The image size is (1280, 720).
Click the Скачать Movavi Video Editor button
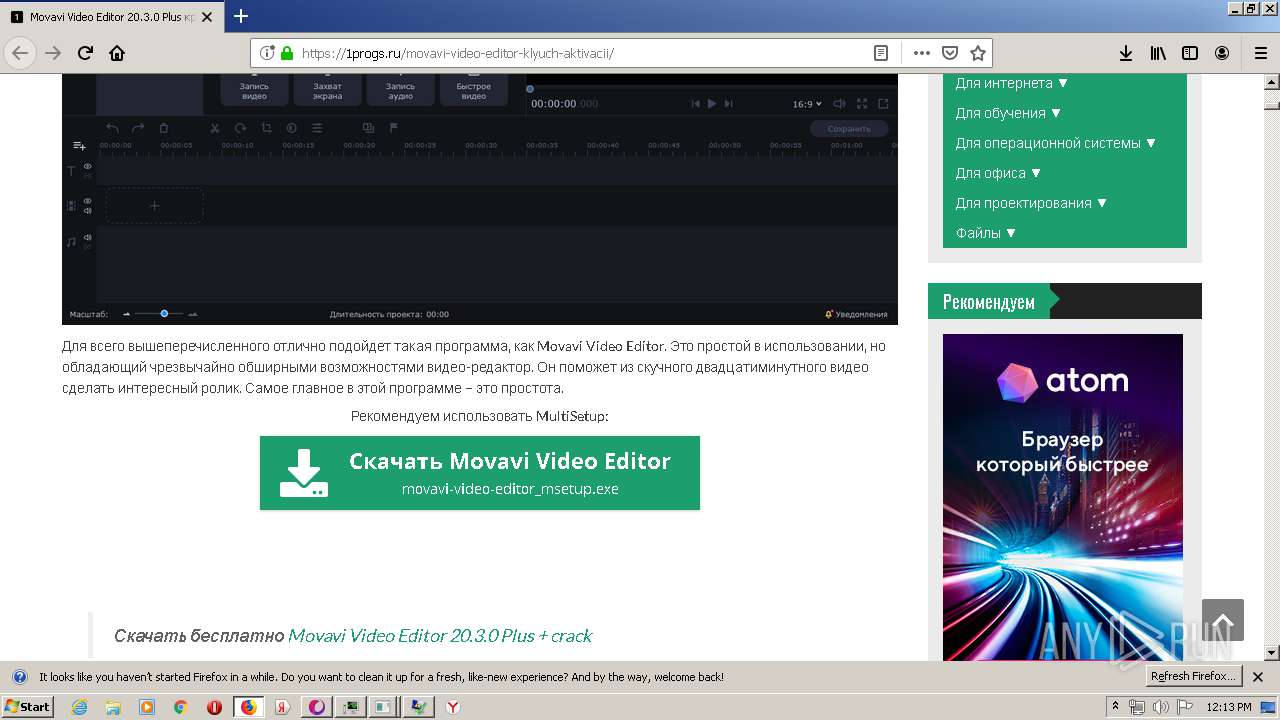[x=480, y=473]
